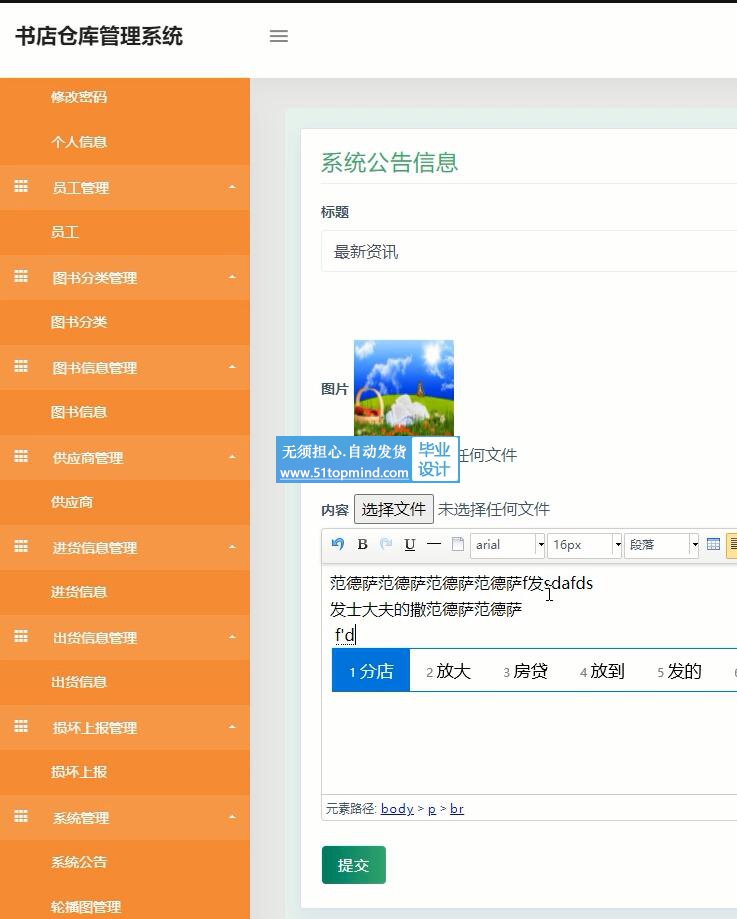The height and width of the screenshot is (919, 737).
Task: Select IME candidate 1 分店
Action: (x=371, y=671)
